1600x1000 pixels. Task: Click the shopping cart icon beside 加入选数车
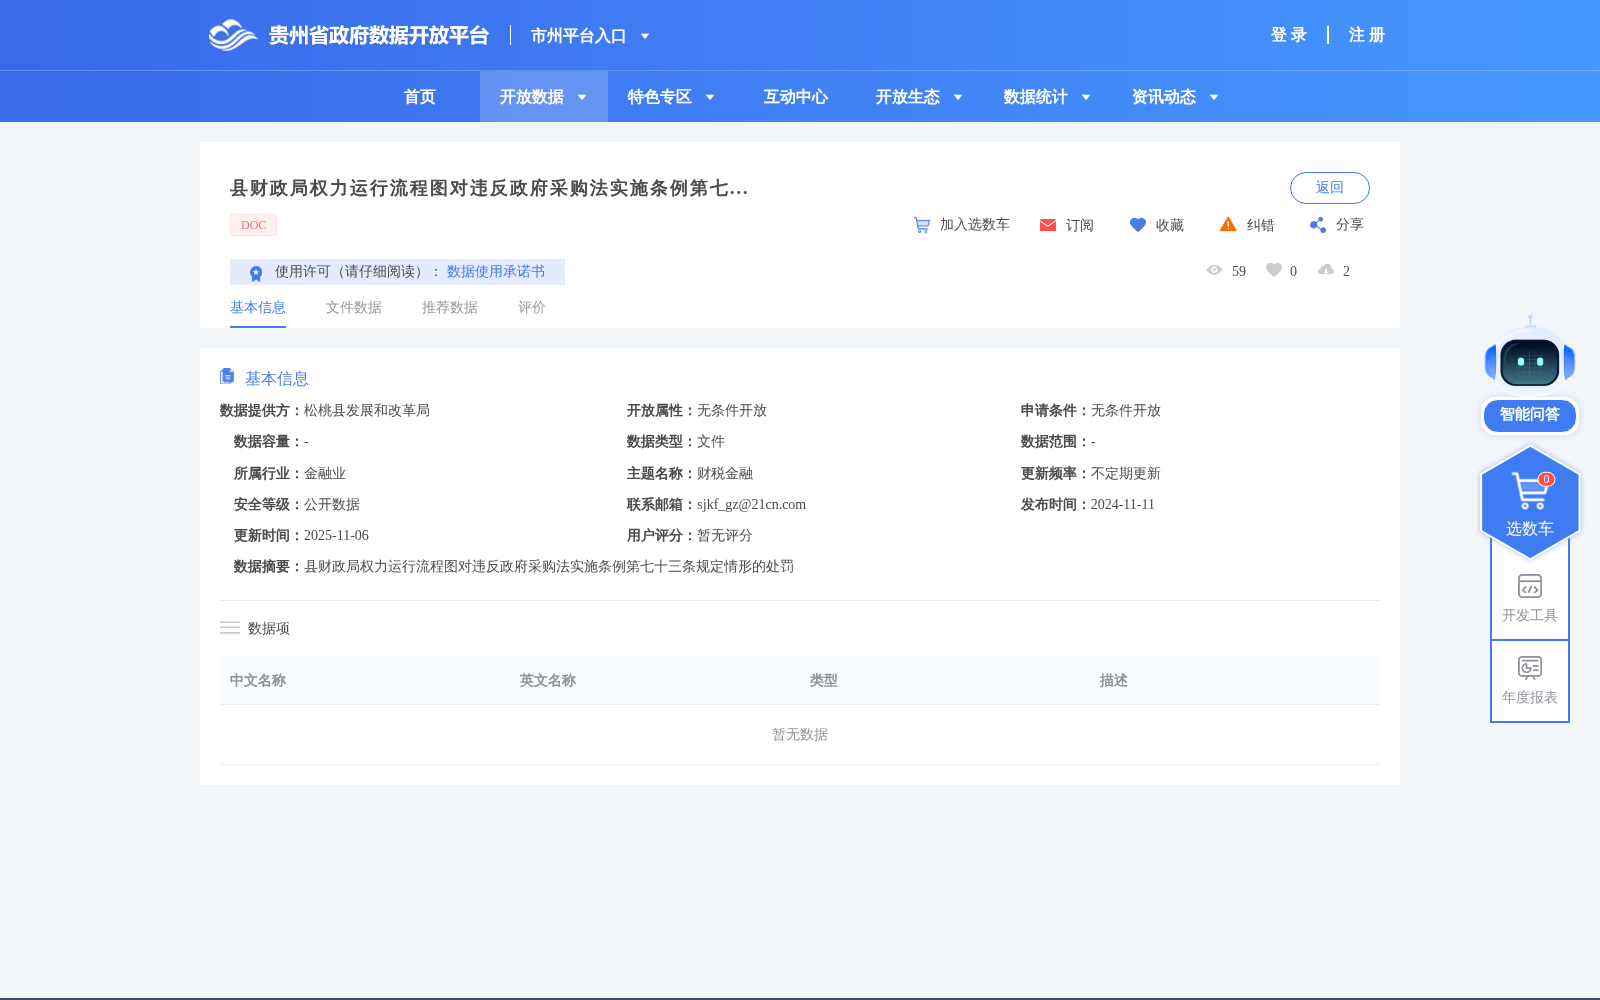(x=922, y=225)
